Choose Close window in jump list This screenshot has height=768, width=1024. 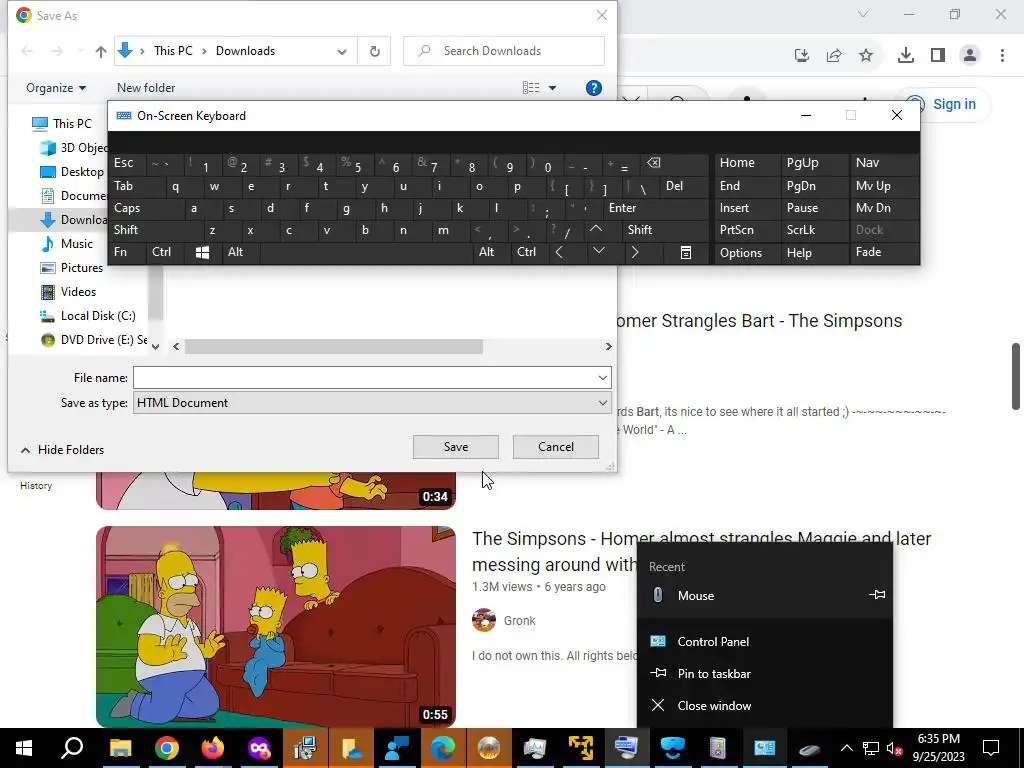point(765,706)
